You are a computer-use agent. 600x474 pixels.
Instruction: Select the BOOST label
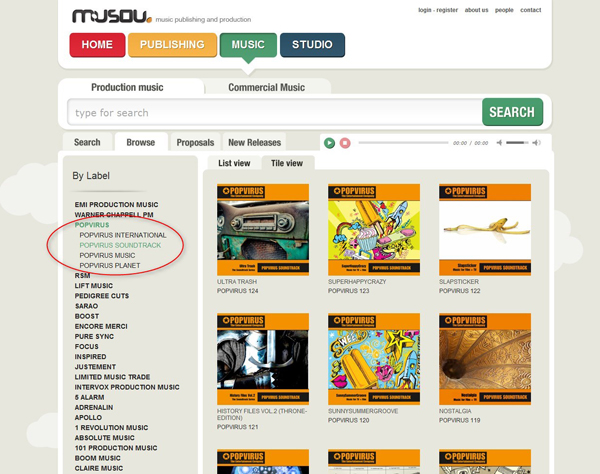pyautogui.click(x=87, y=316)
